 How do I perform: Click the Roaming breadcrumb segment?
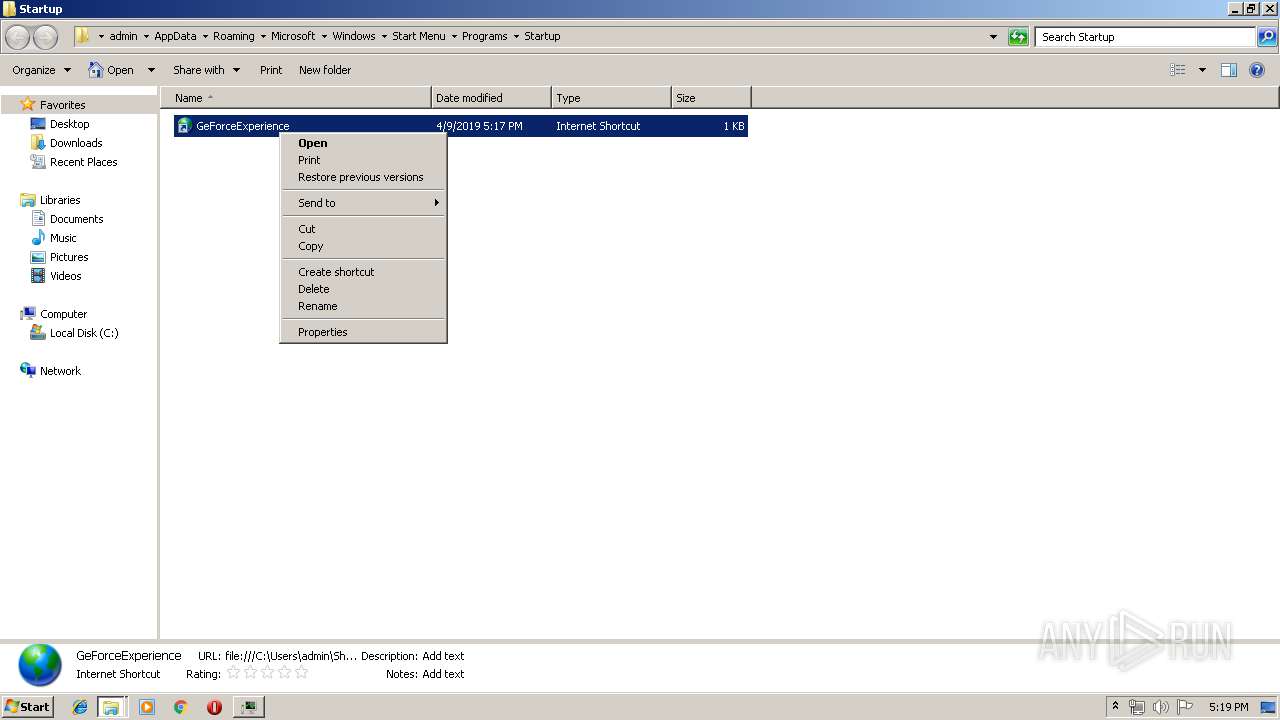tap(234, 36)
